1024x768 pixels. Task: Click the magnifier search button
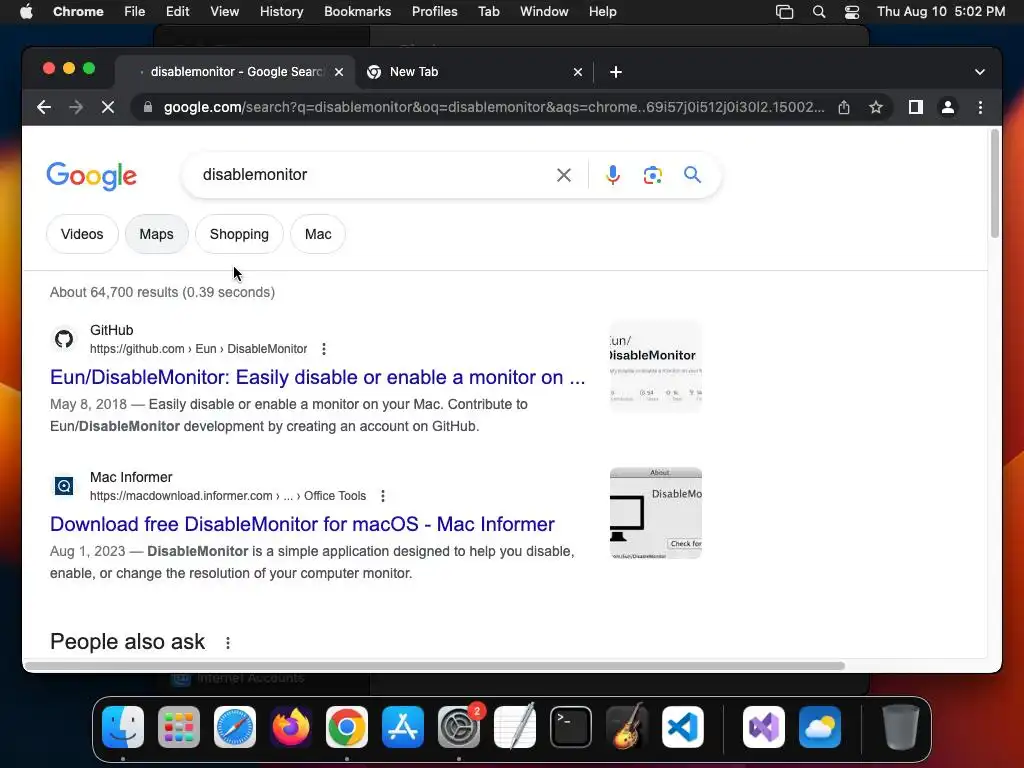(692, 174)
